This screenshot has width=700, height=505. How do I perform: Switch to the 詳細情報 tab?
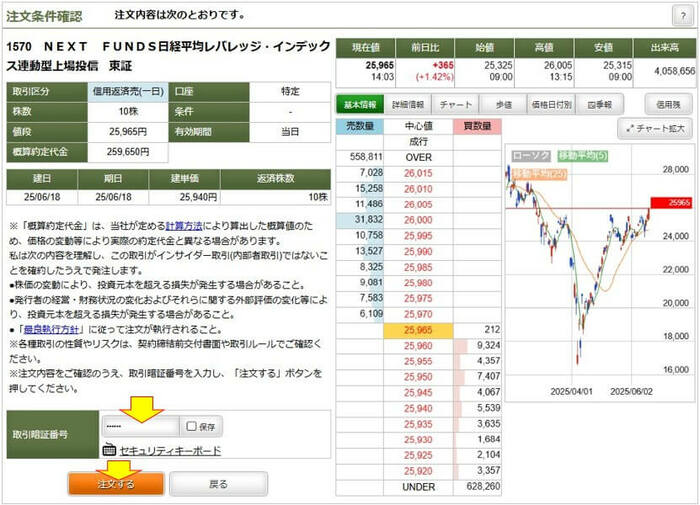click(x=408, y=104)
